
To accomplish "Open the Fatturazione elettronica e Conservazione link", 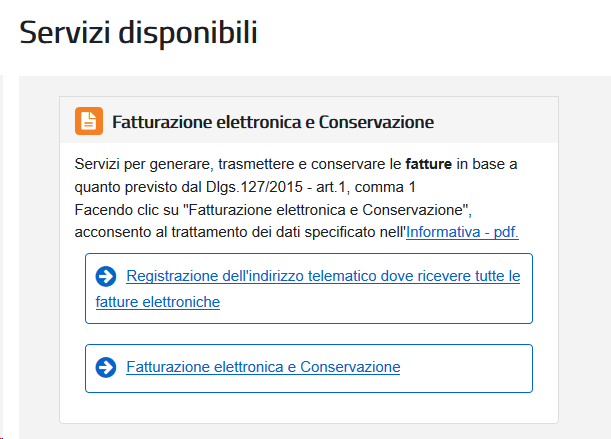I will pyautogui.click(x=263, y=367).
